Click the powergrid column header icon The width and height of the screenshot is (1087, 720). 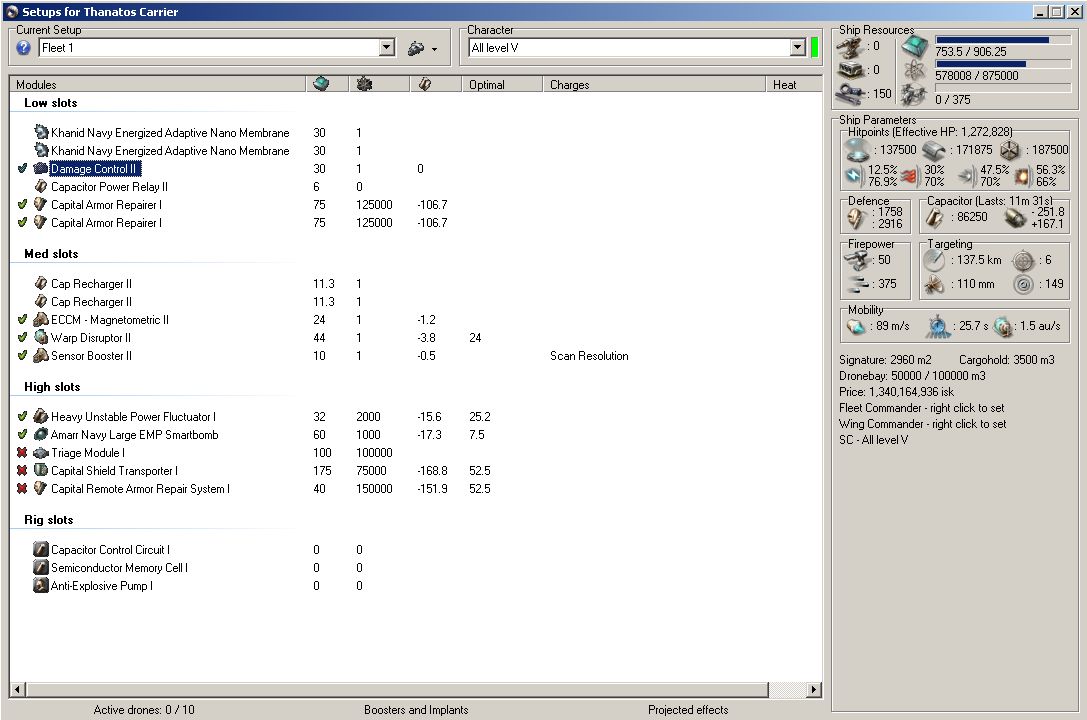364,84
